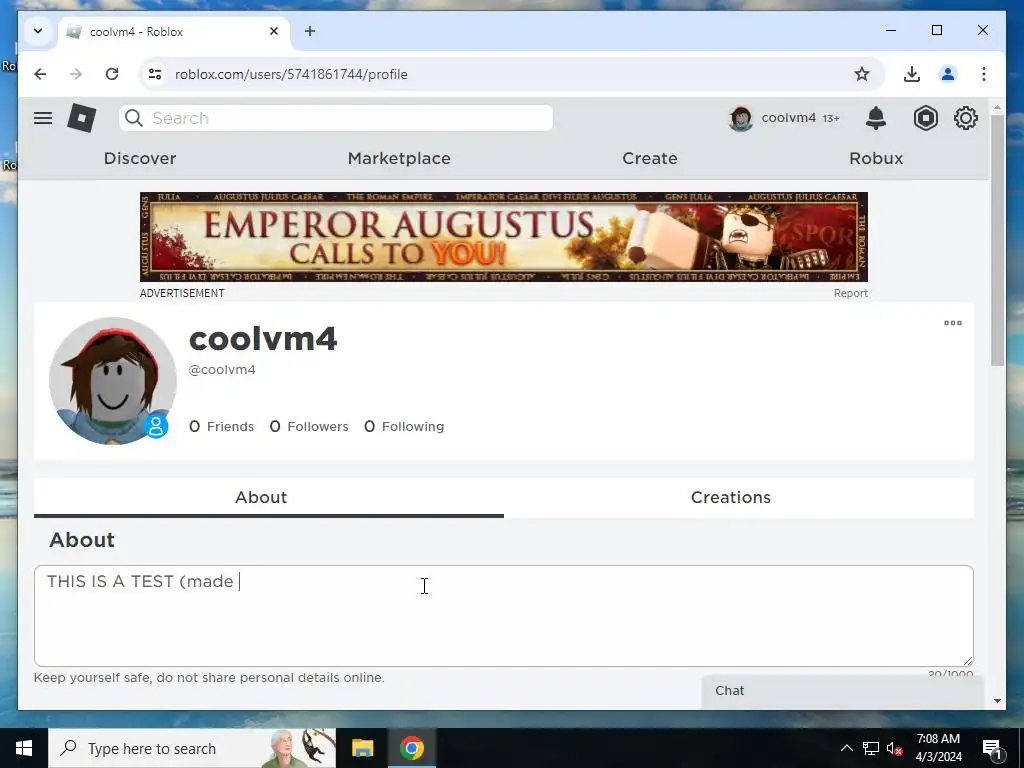Click into the Roblox Search field

[x=336, y=118]
